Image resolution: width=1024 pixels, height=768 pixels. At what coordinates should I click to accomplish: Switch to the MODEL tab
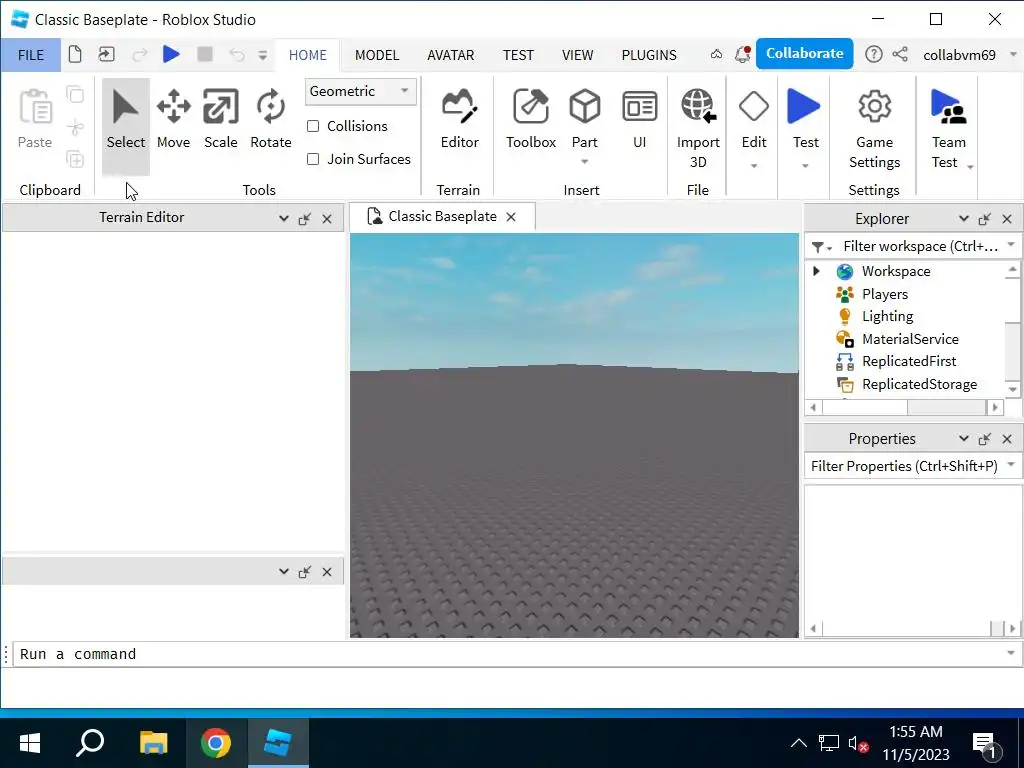377,55
